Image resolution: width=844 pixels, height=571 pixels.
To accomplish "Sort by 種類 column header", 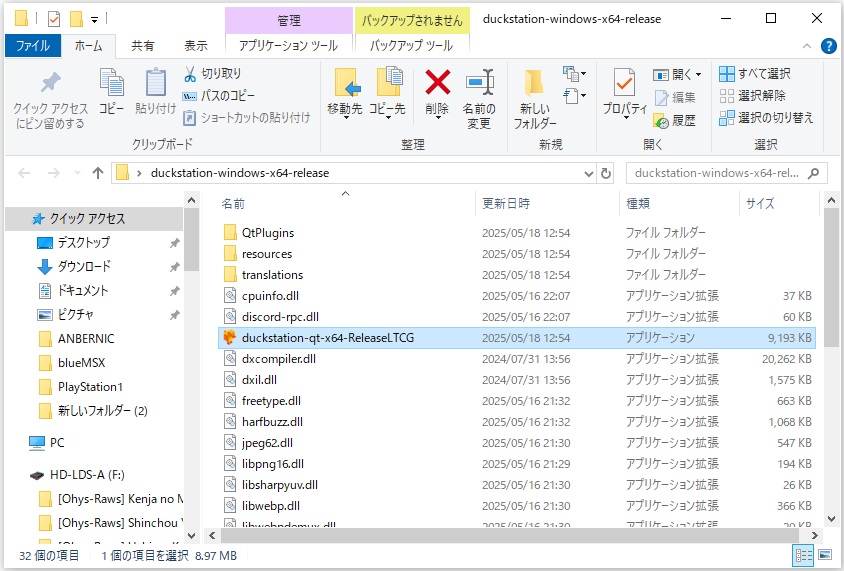I will pos(638,203).
